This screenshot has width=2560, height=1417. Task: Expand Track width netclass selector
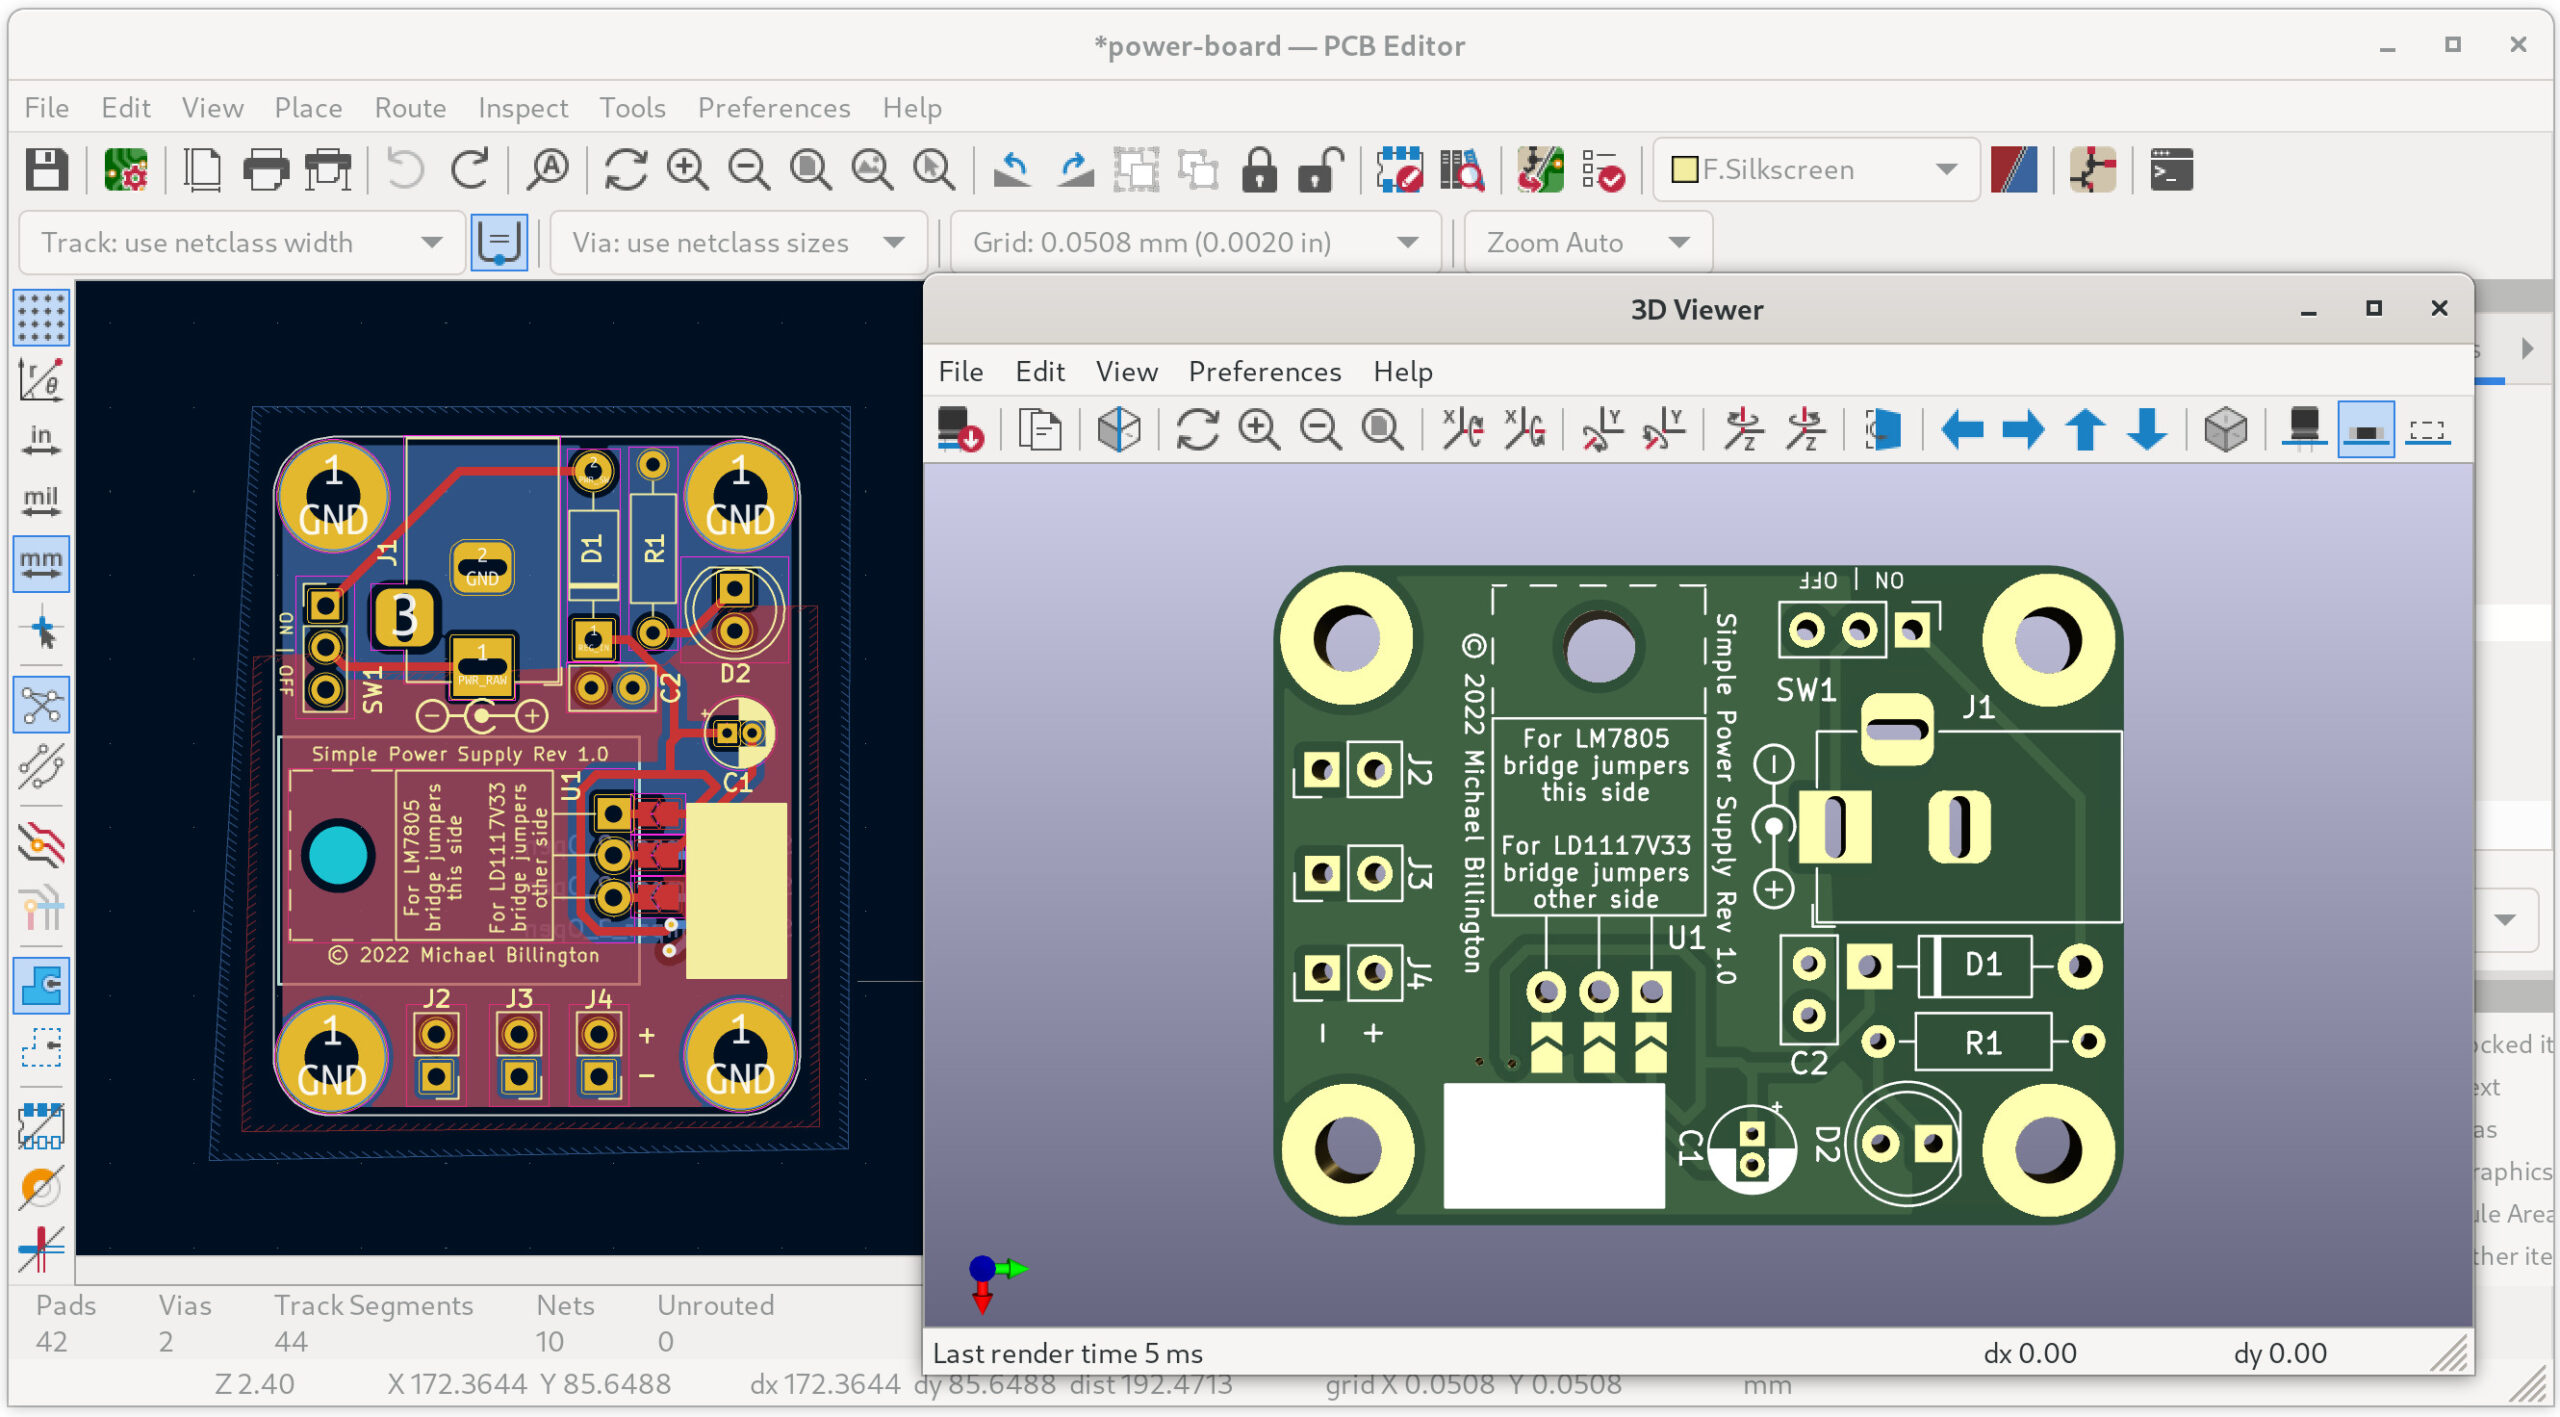point(431,243)
